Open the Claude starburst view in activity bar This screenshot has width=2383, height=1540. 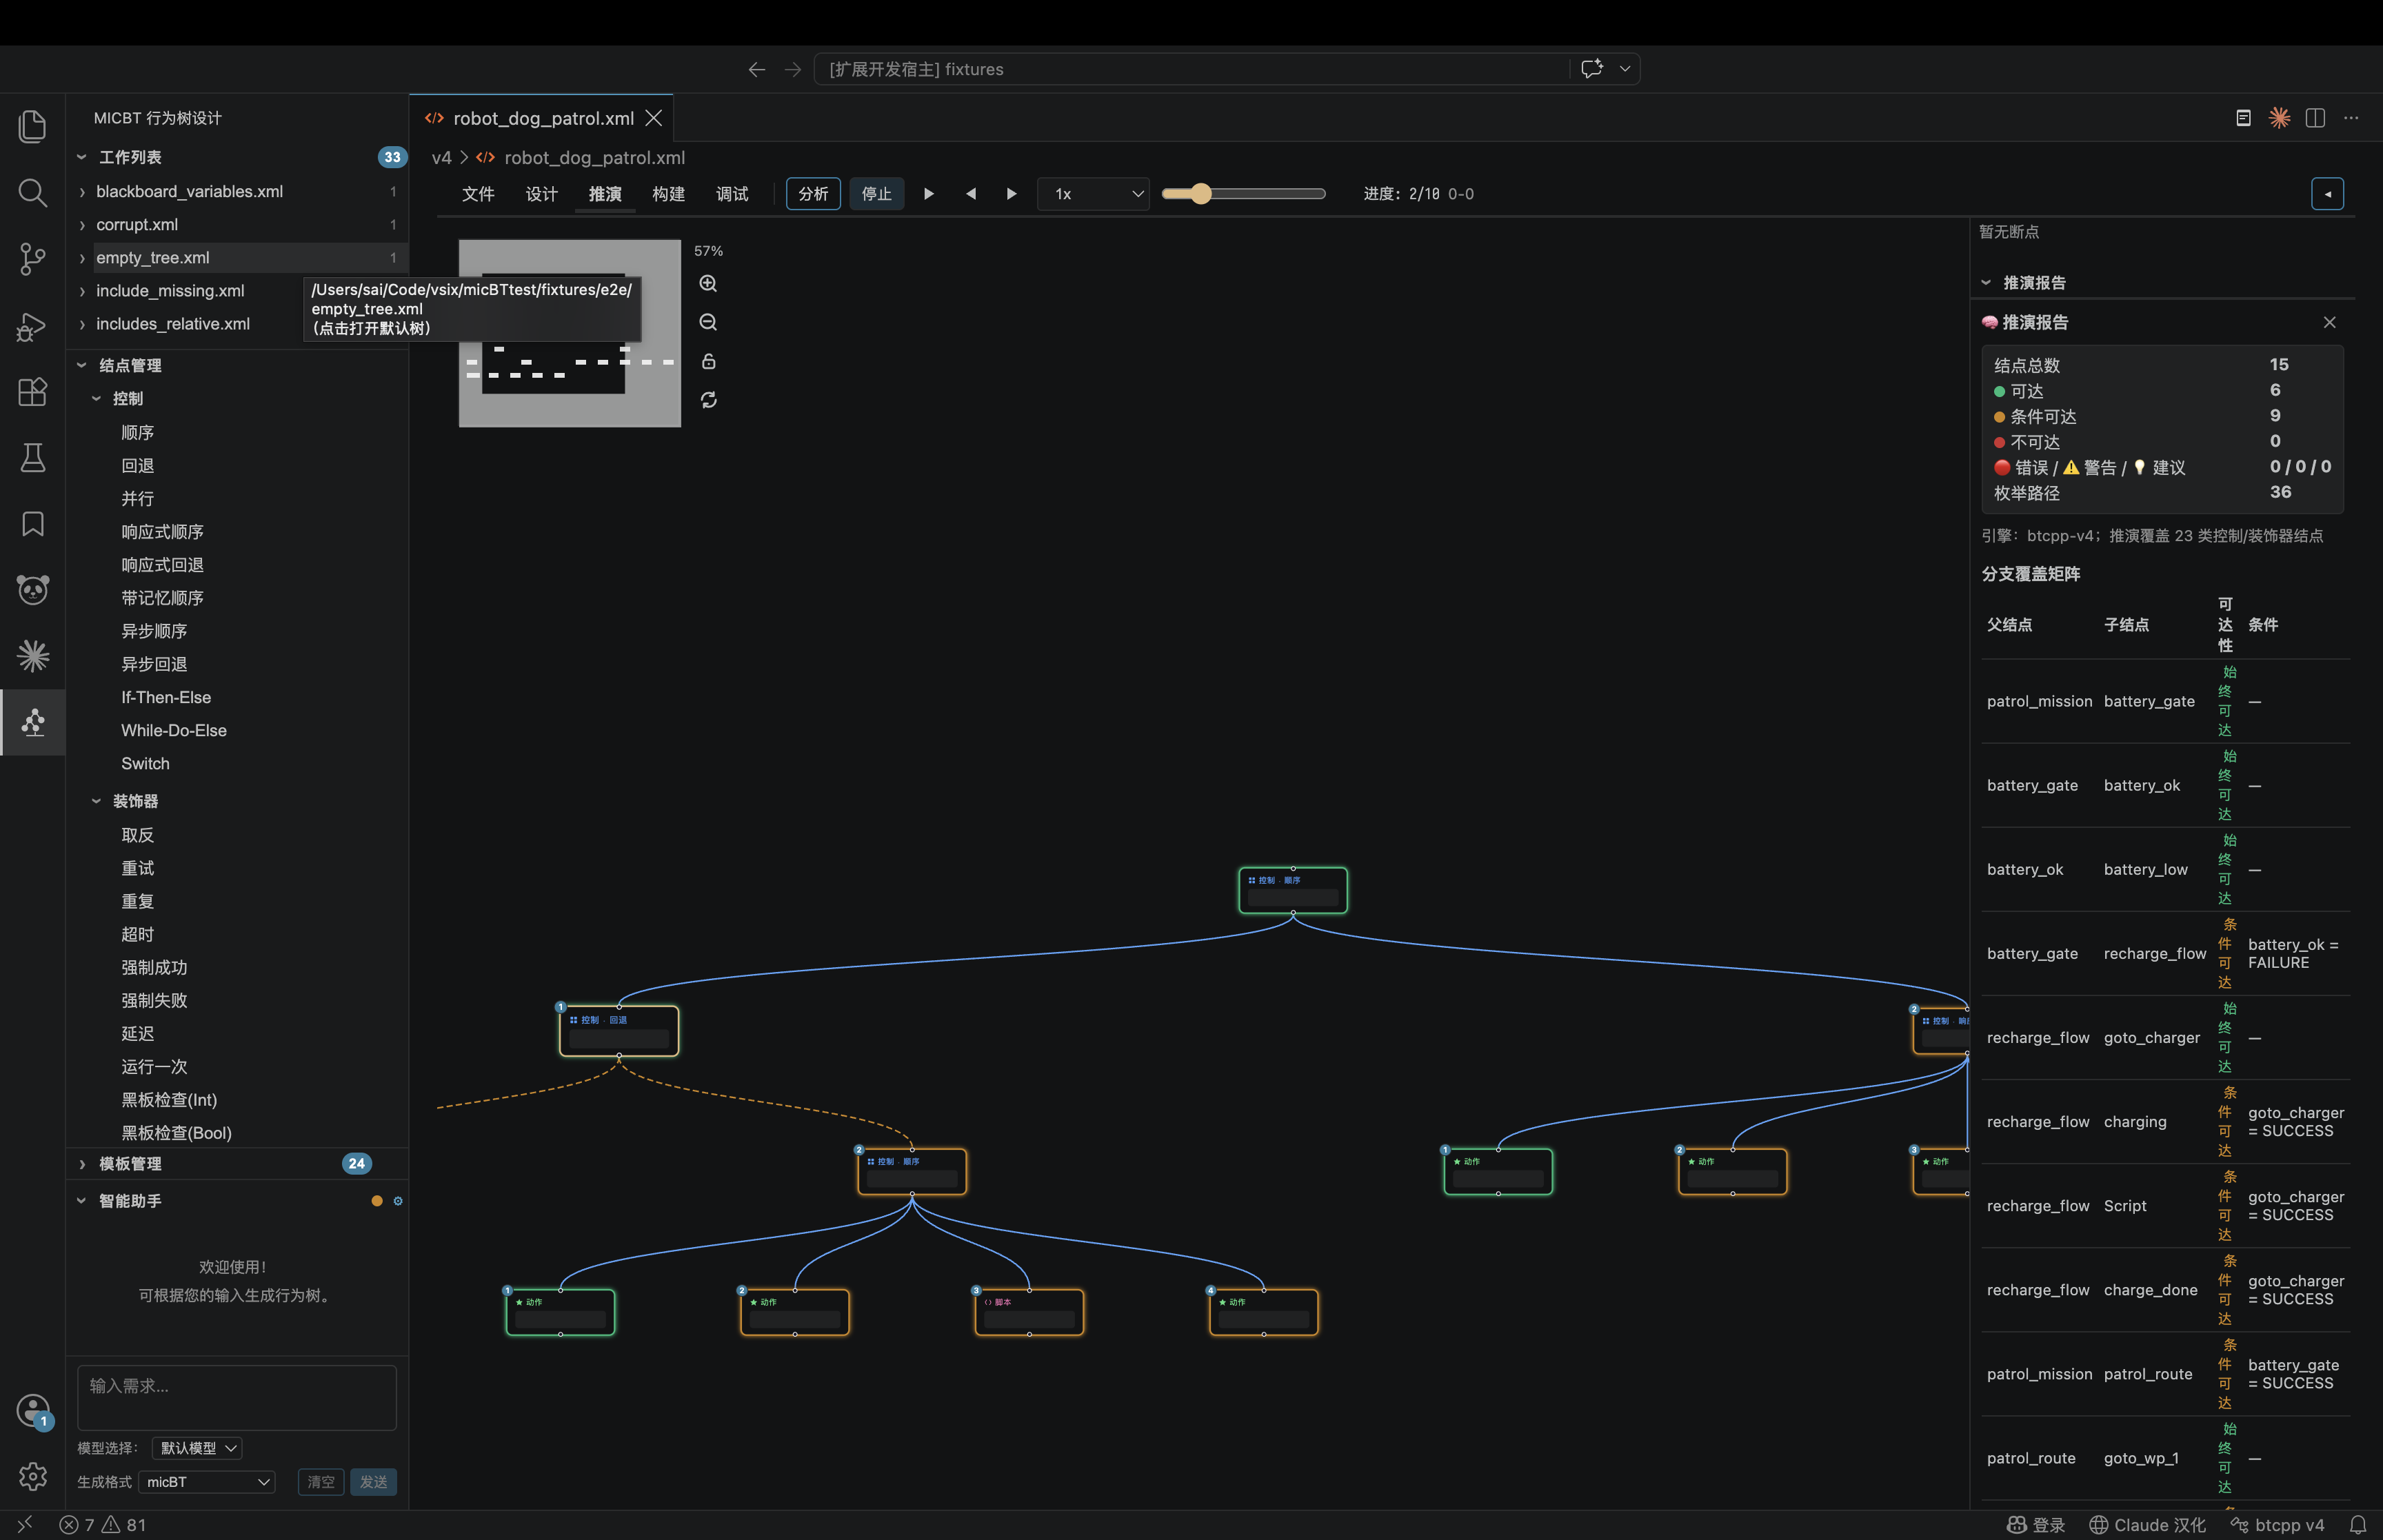click(33, 656)
